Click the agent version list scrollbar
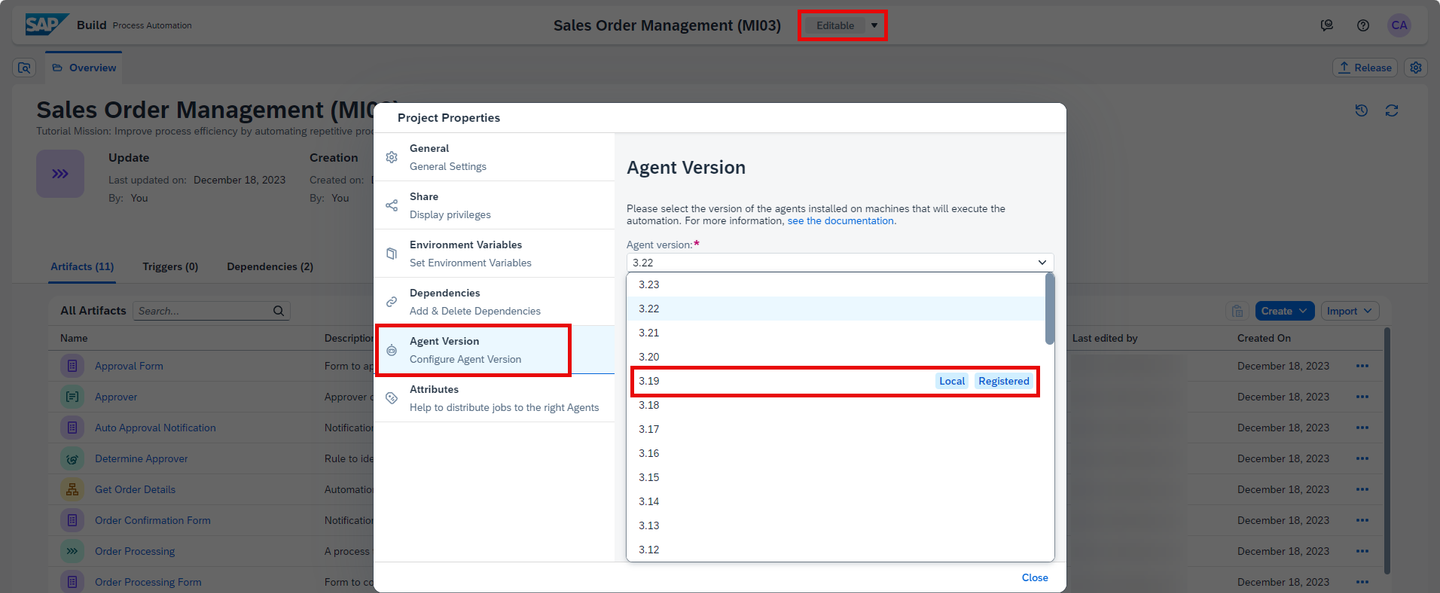1440x593 pixels. click(1049, 310)
